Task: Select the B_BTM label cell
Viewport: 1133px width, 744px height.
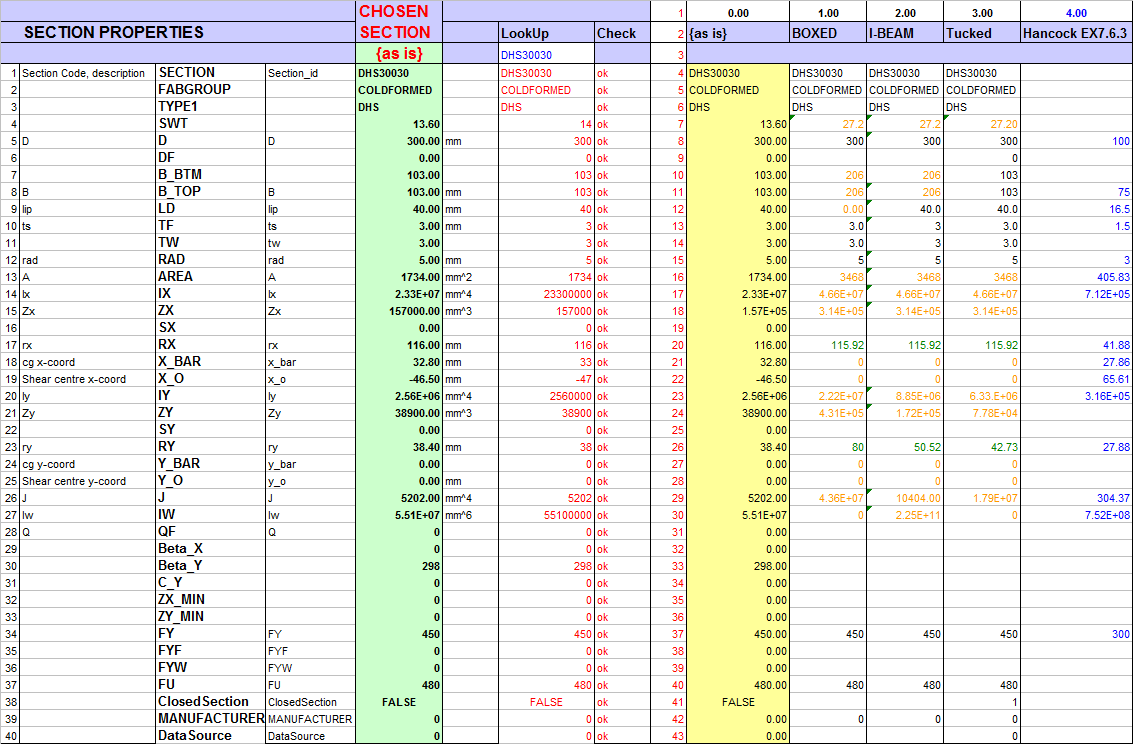Action: pos(211,175)
